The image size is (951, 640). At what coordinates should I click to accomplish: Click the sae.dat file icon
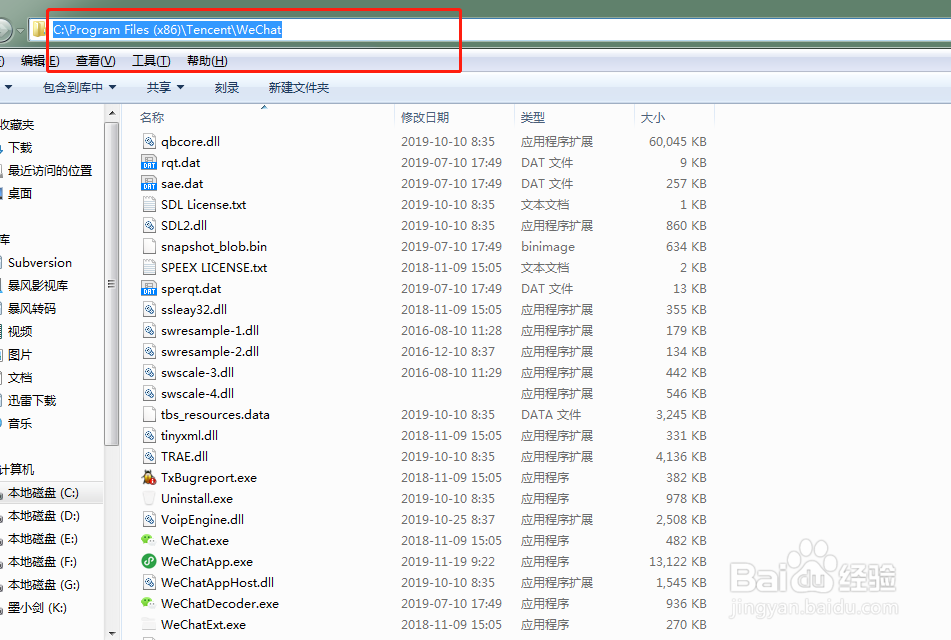pyautogui.click(x=149, y=183)
